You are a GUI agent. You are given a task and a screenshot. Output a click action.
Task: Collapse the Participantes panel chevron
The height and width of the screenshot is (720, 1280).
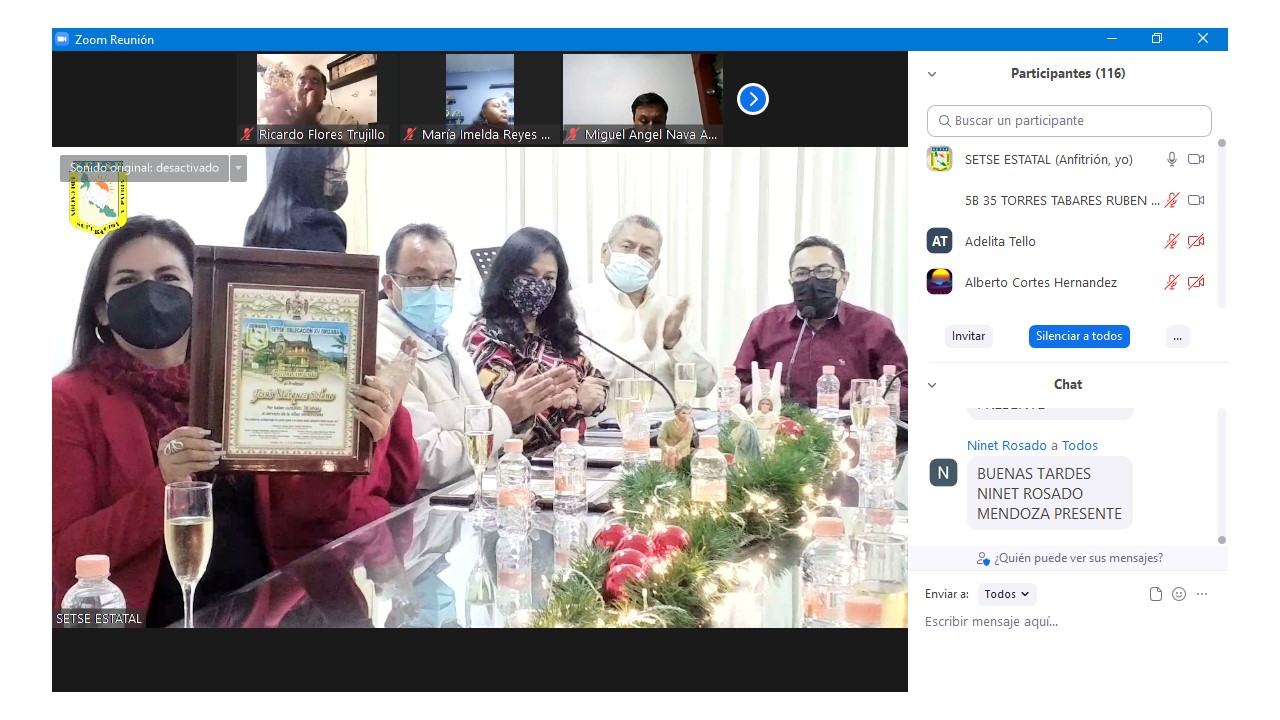[932, 74]
